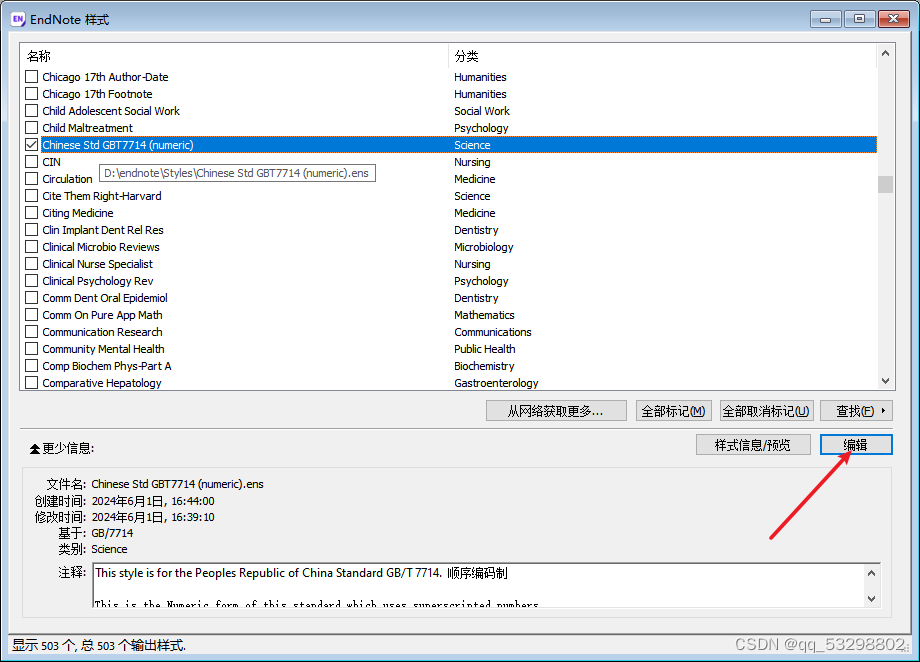The image size is (920, 662).
Task: Uncheck Chinese Std GBT7714 (numeric) checkbox
Action: [32, 145]
